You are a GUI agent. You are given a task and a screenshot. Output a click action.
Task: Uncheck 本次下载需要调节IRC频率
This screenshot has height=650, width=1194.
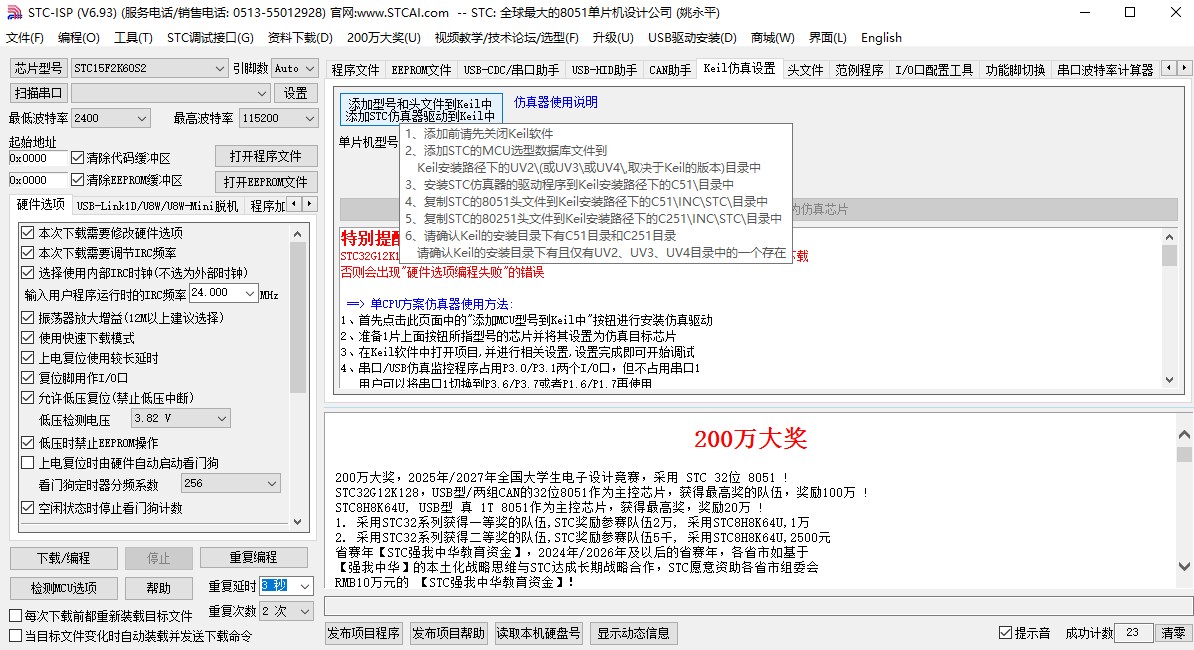[x=28, y=253]
